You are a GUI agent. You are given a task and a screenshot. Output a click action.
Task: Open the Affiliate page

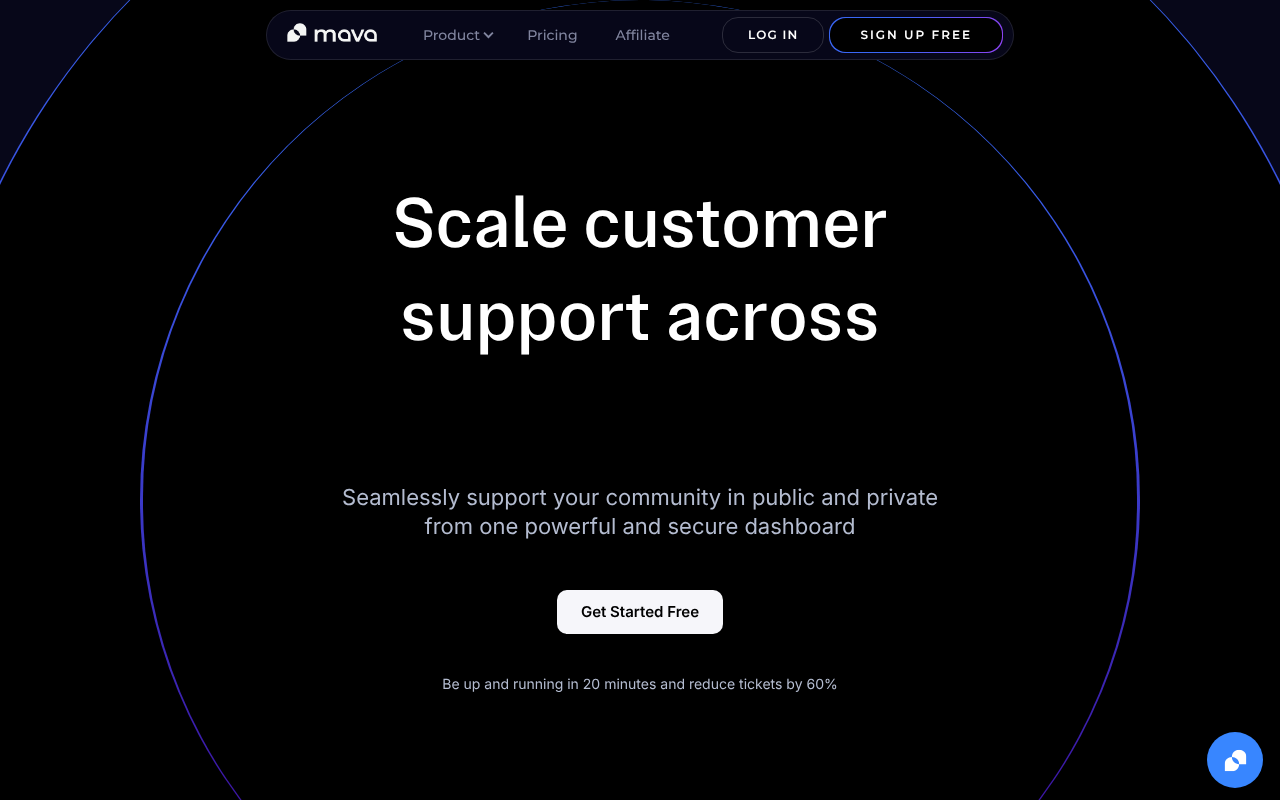pyautogui.click(x=642, y=35)
